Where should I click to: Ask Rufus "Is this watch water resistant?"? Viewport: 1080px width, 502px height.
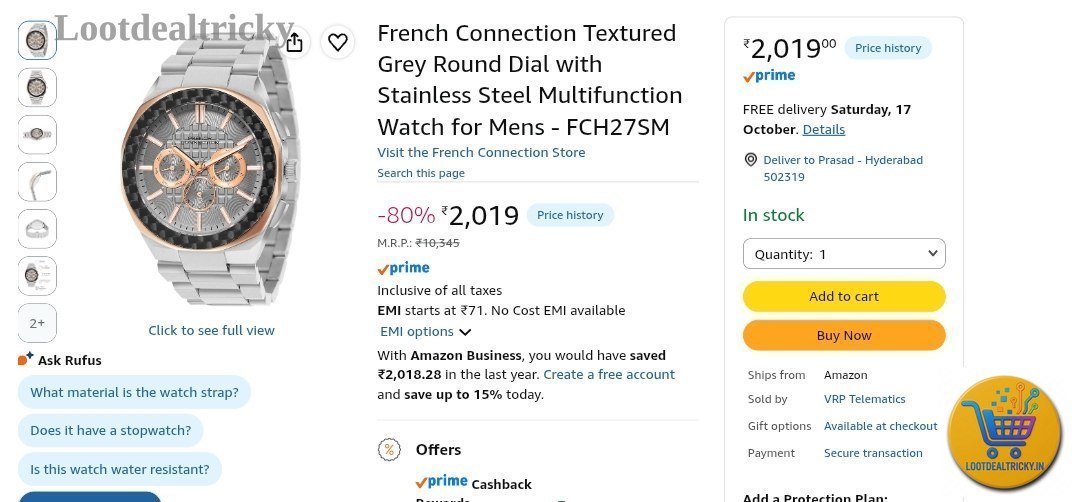[x=120, y=469]
